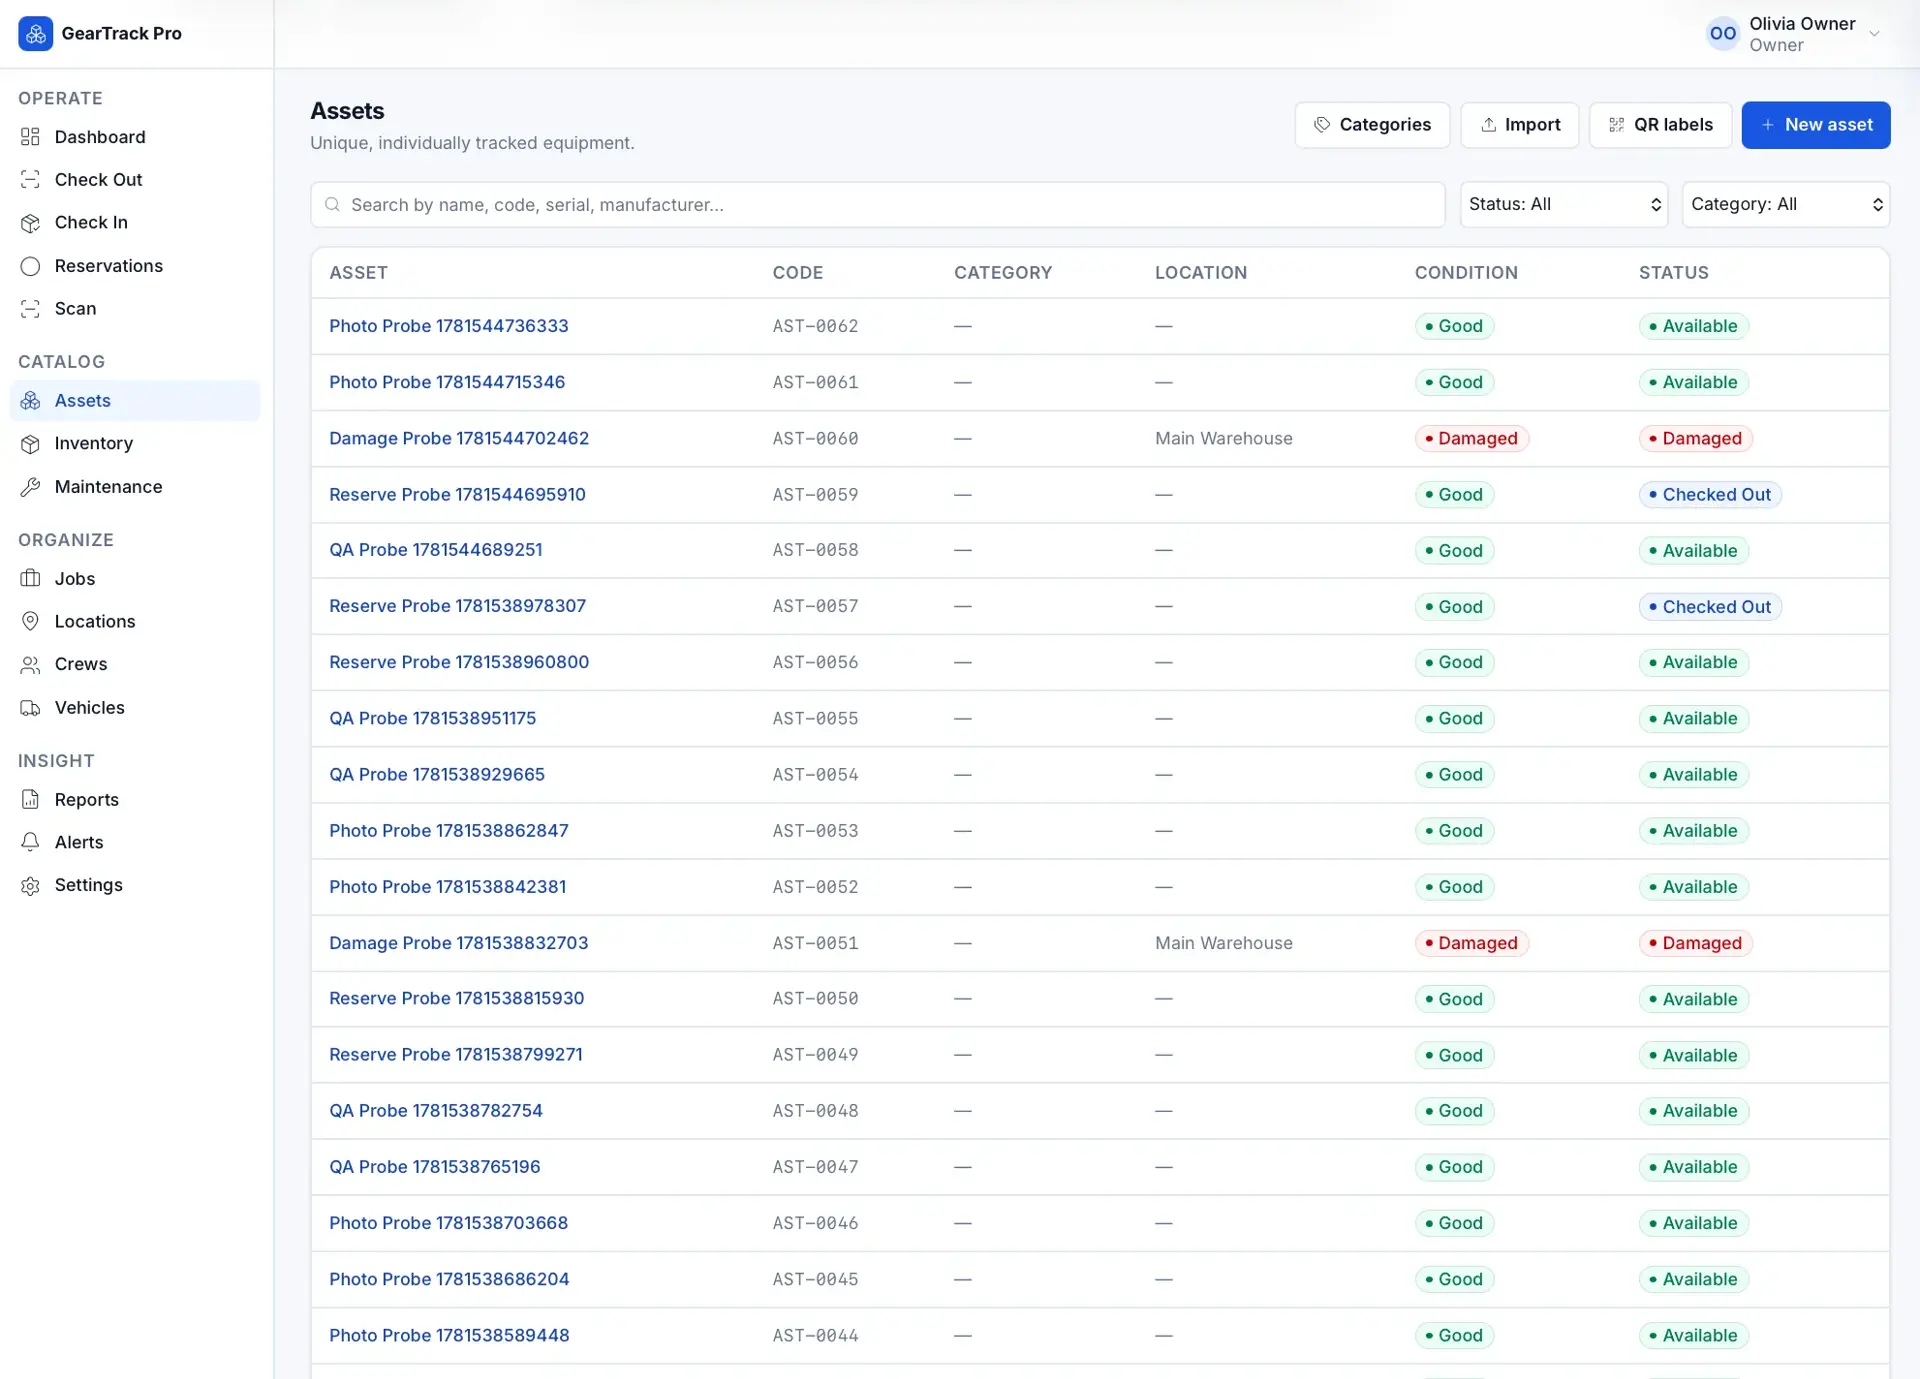Click the OO user avatar
The image size is (1920, 1379).
pyautogui.click(x=1723, y=34)
